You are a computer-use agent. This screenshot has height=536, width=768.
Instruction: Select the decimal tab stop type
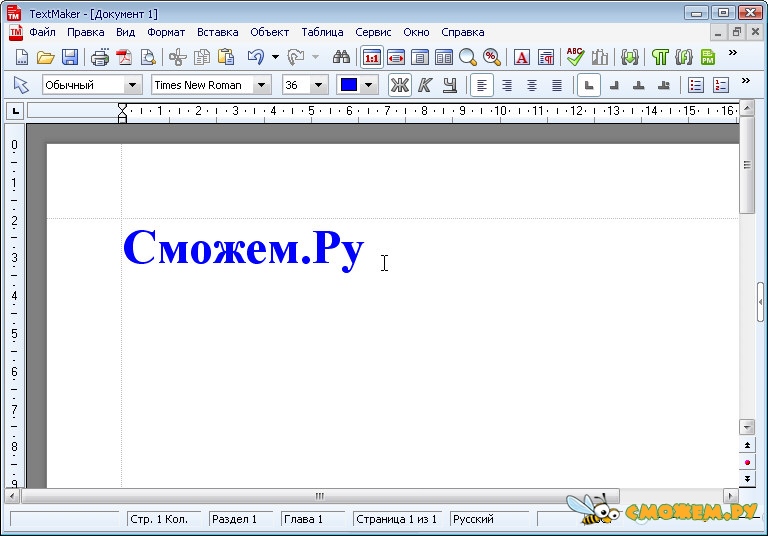point(664,85)
